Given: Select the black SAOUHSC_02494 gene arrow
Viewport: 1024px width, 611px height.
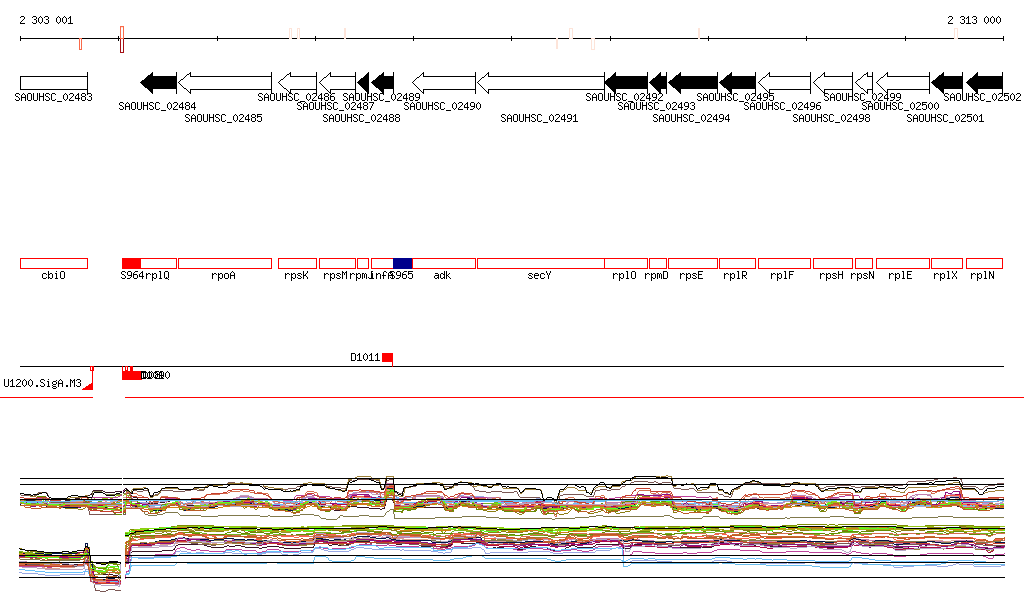Looking at the screenshot, I should pyautogui.click(x=693, y=82).
